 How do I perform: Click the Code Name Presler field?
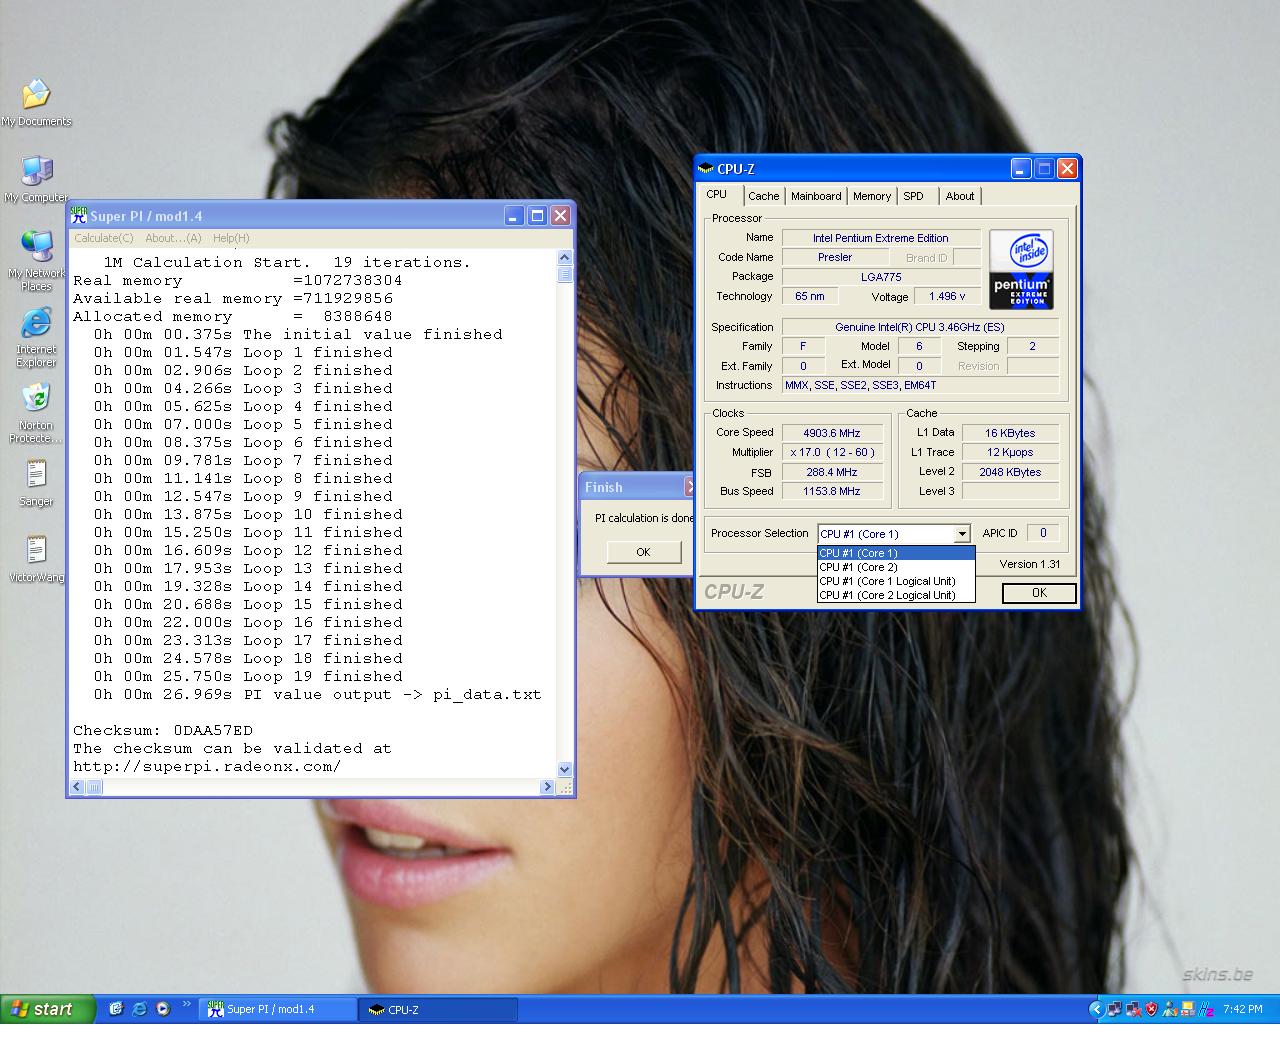[x=835, y=257]
